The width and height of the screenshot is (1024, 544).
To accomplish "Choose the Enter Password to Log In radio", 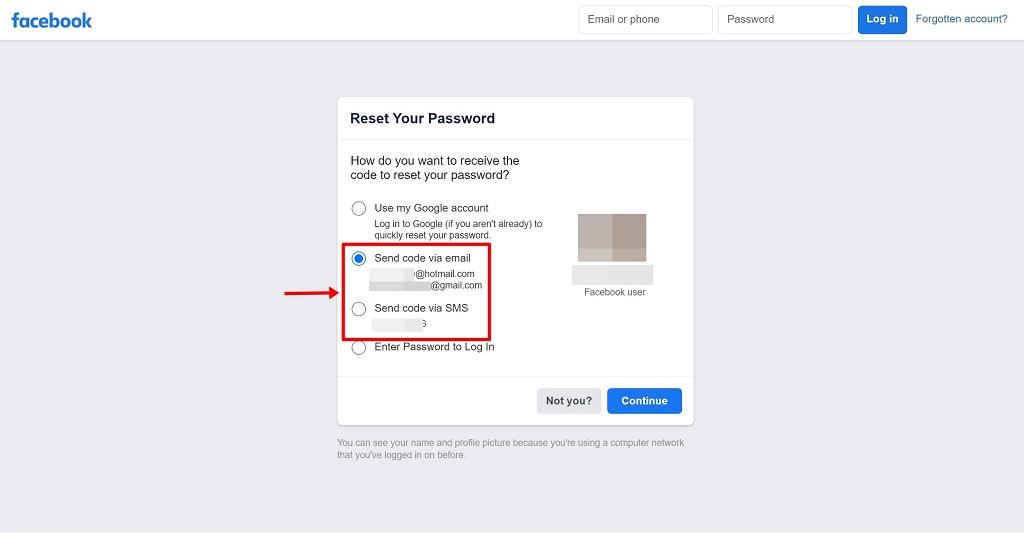I will coord(359,347).
